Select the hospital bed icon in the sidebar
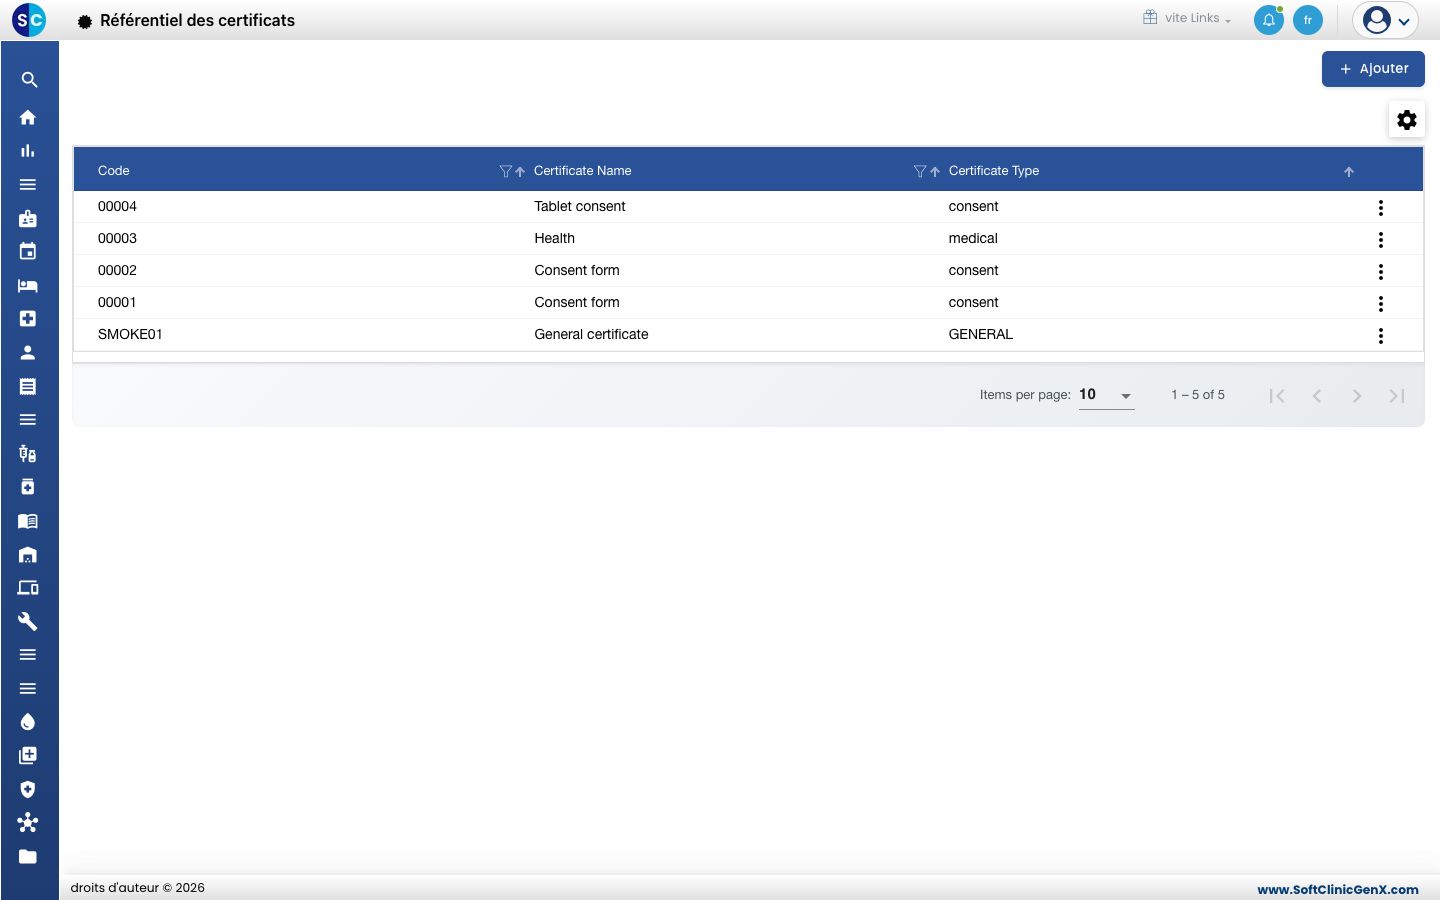 click(28, 285)
